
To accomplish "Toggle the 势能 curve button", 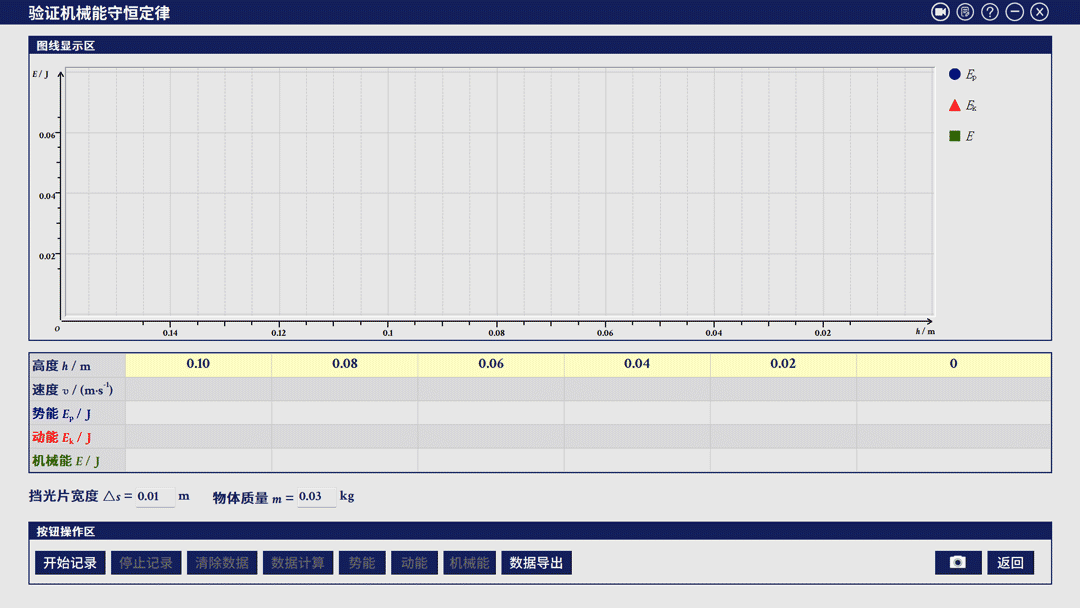I will click(362, 563).
